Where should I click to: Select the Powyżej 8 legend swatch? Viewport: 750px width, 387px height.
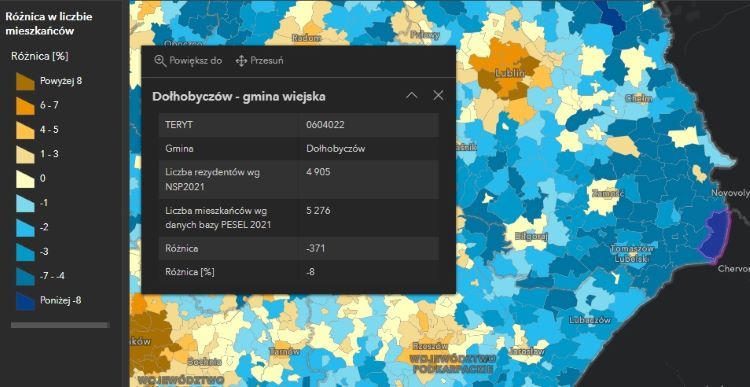click(x=25, y=81)
